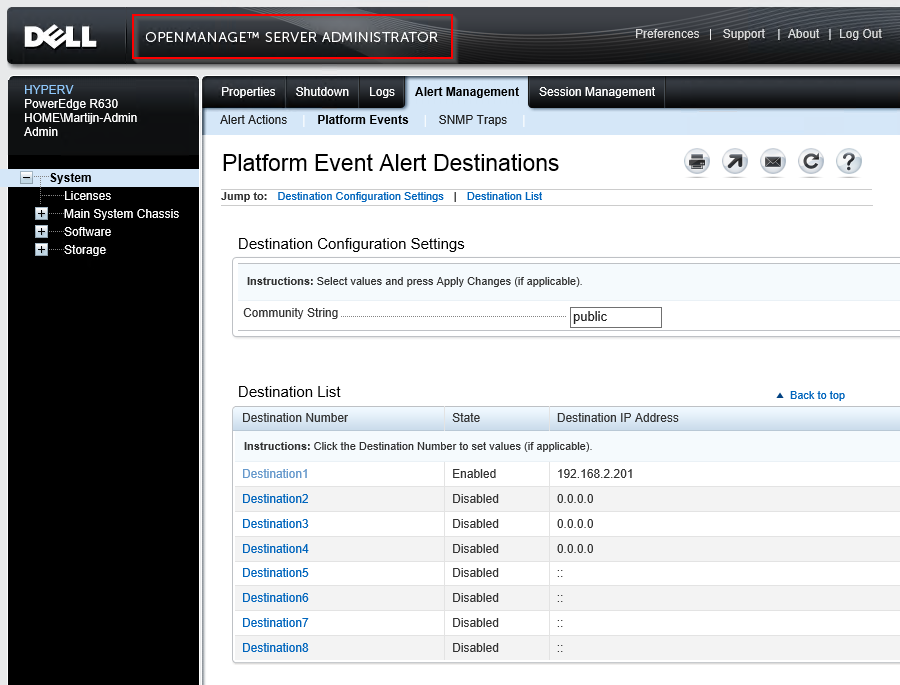900x685 pixels.
Task: Click the Disabled state of Destination2
Action: click(x=475, y=499)
